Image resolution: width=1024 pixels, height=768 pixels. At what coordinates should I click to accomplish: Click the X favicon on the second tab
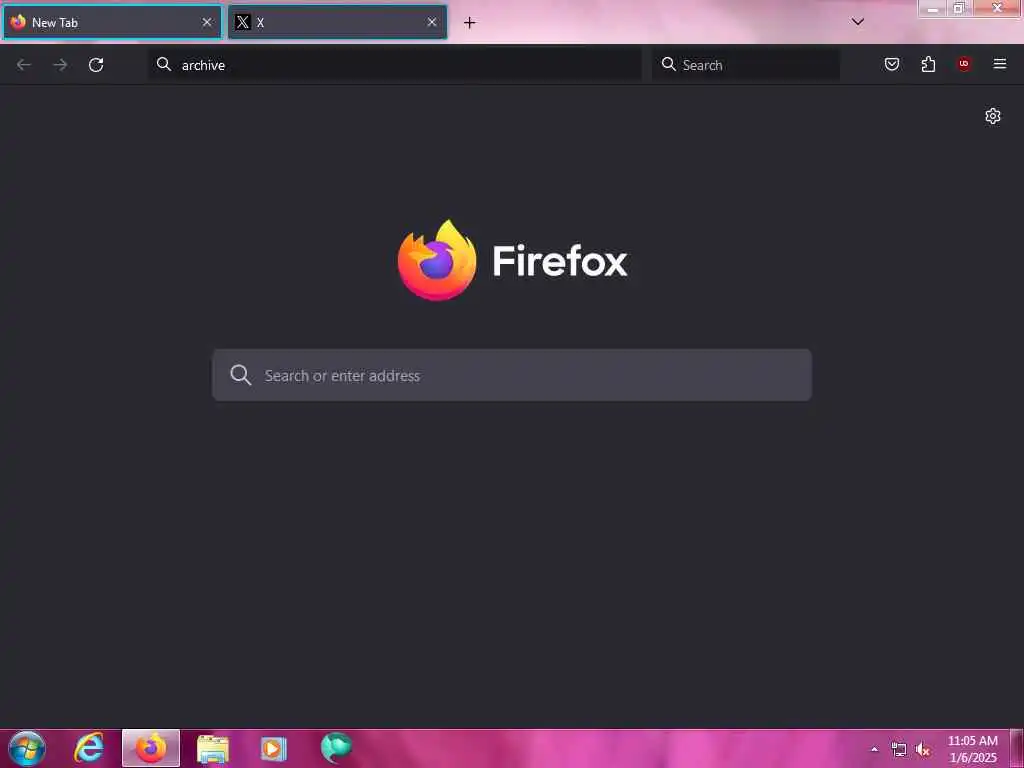(242, 22)
